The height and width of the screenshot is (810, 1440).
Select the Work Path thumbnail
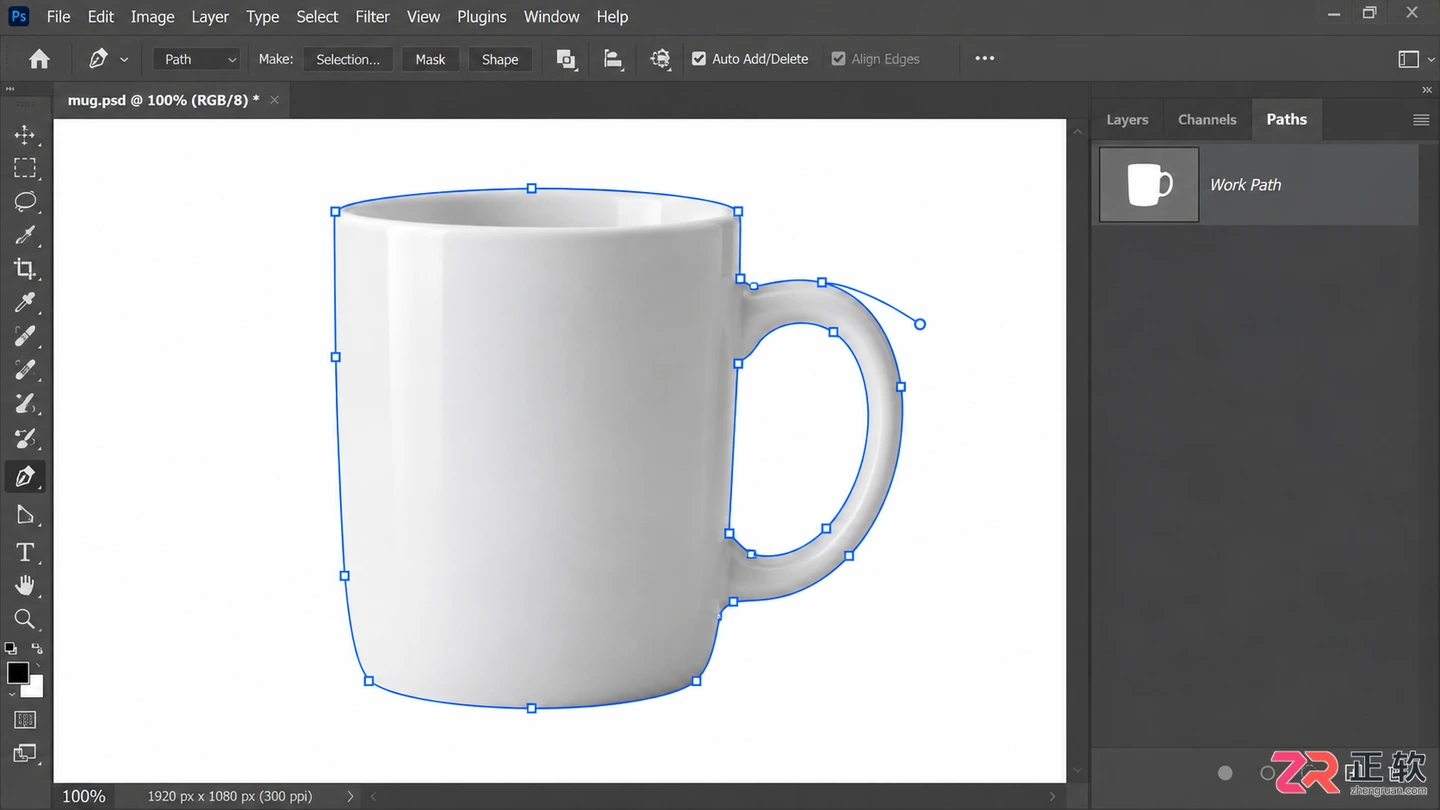[x=1149, y=185]
